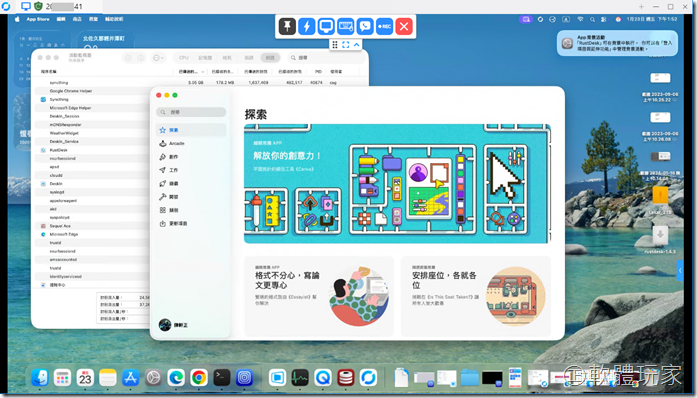Open the monitor display settings icon
This screenshot has width=697, height=398.
[x=326, y=26]
